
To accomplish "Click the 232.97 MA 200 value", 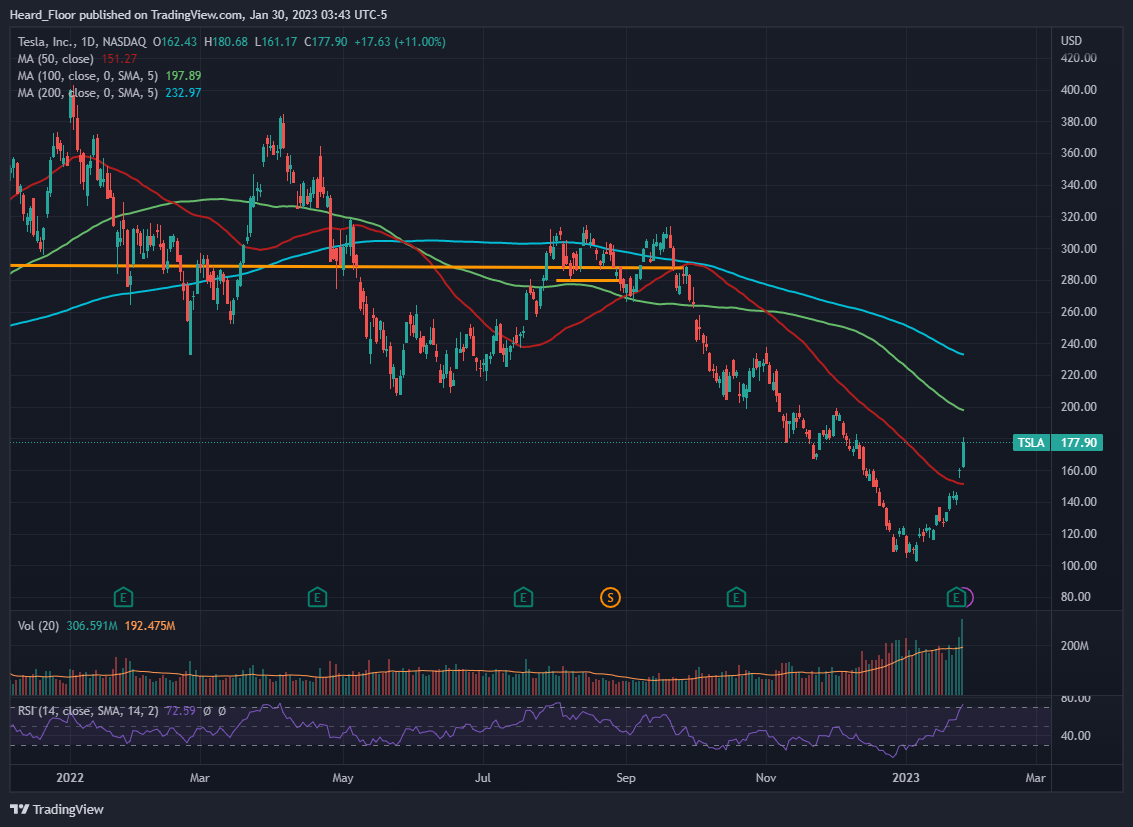I will click(184, 93).
